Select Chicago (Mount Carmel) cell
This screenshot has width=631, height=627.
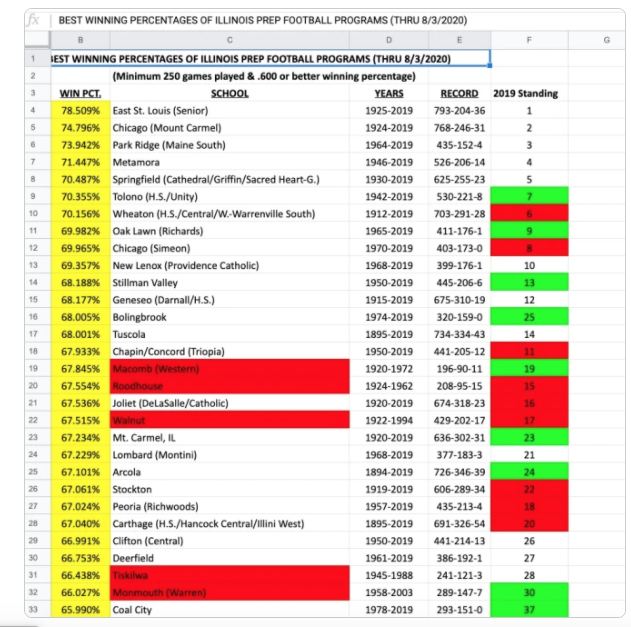point(229,128)
